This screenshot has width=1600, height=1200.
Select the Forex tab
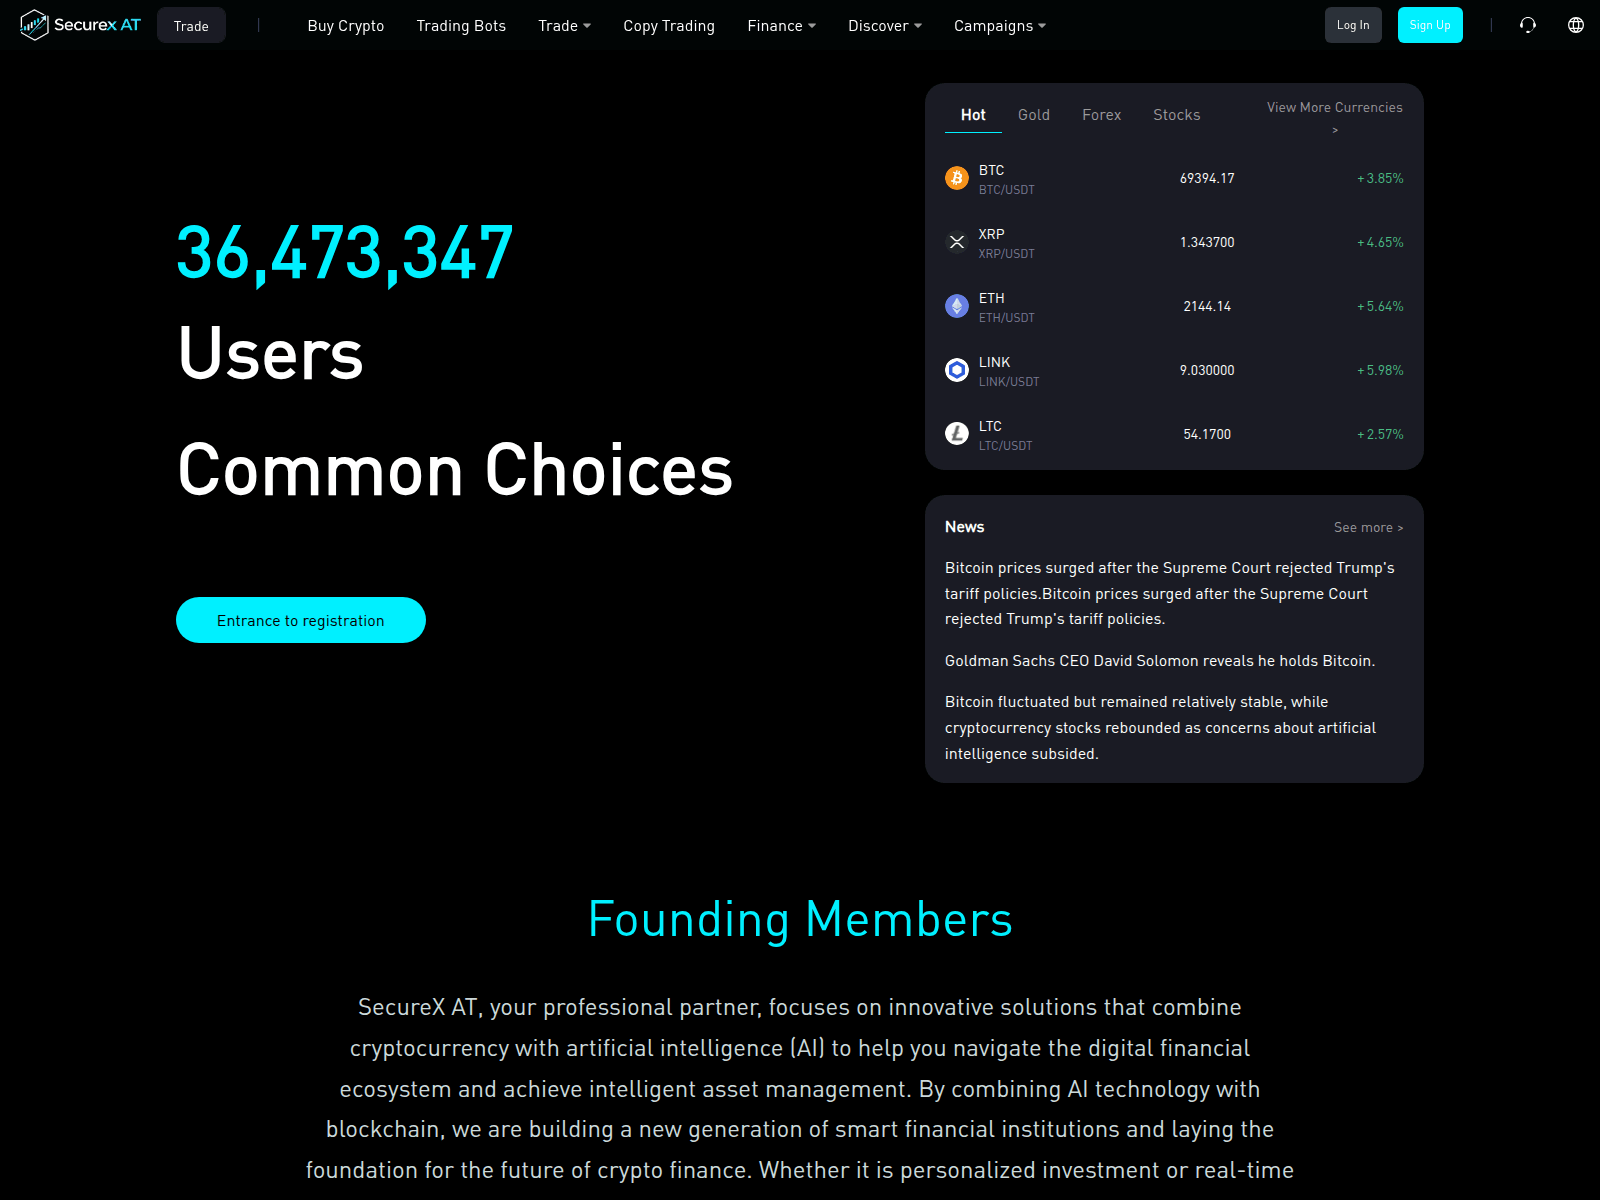click(1101, 115)
